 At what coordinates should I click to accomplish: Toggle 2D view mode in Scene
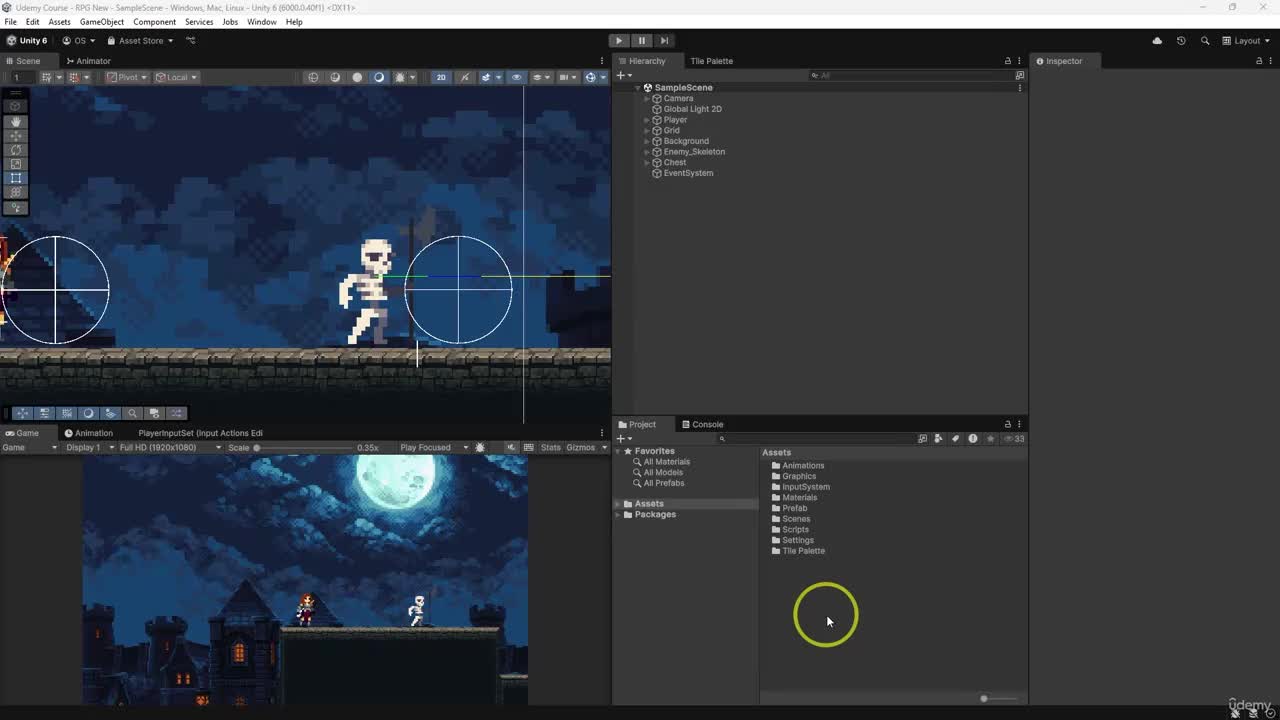pyautogui.click(x=441, y=77)
